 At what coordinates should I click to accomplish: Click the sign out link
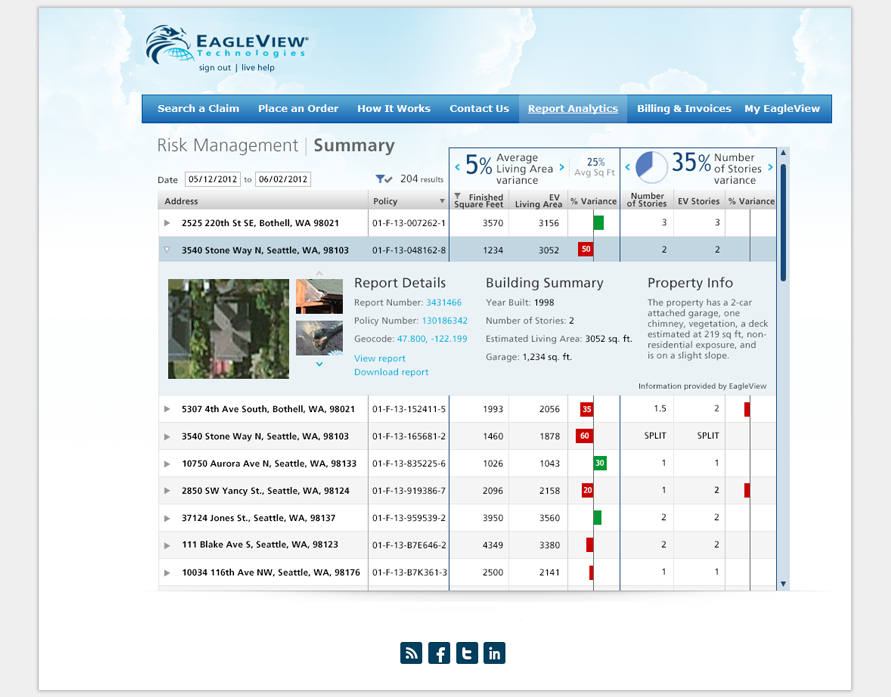point(215,68)
